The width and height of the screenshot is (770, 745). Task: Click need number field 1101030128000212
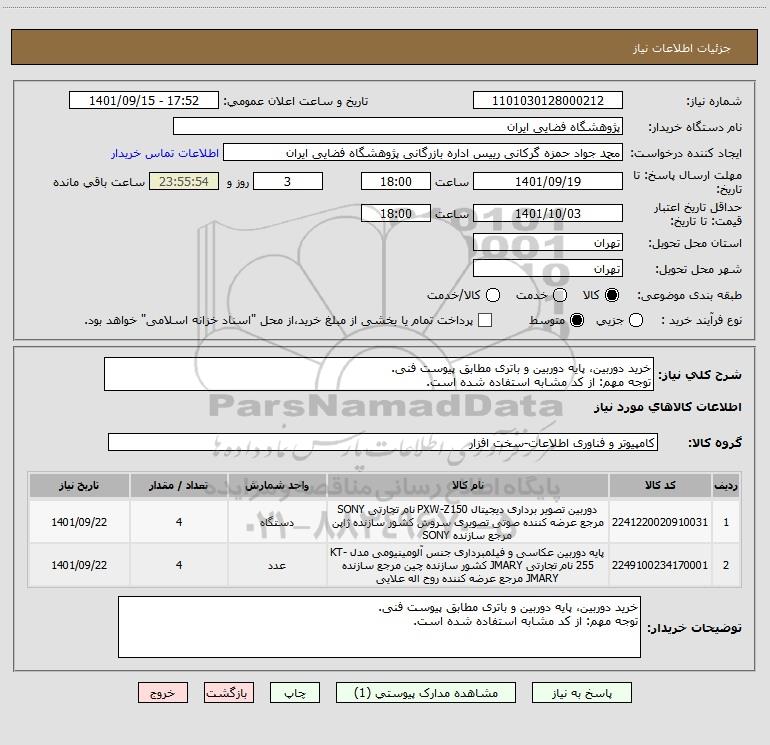[x=548, y=101]
